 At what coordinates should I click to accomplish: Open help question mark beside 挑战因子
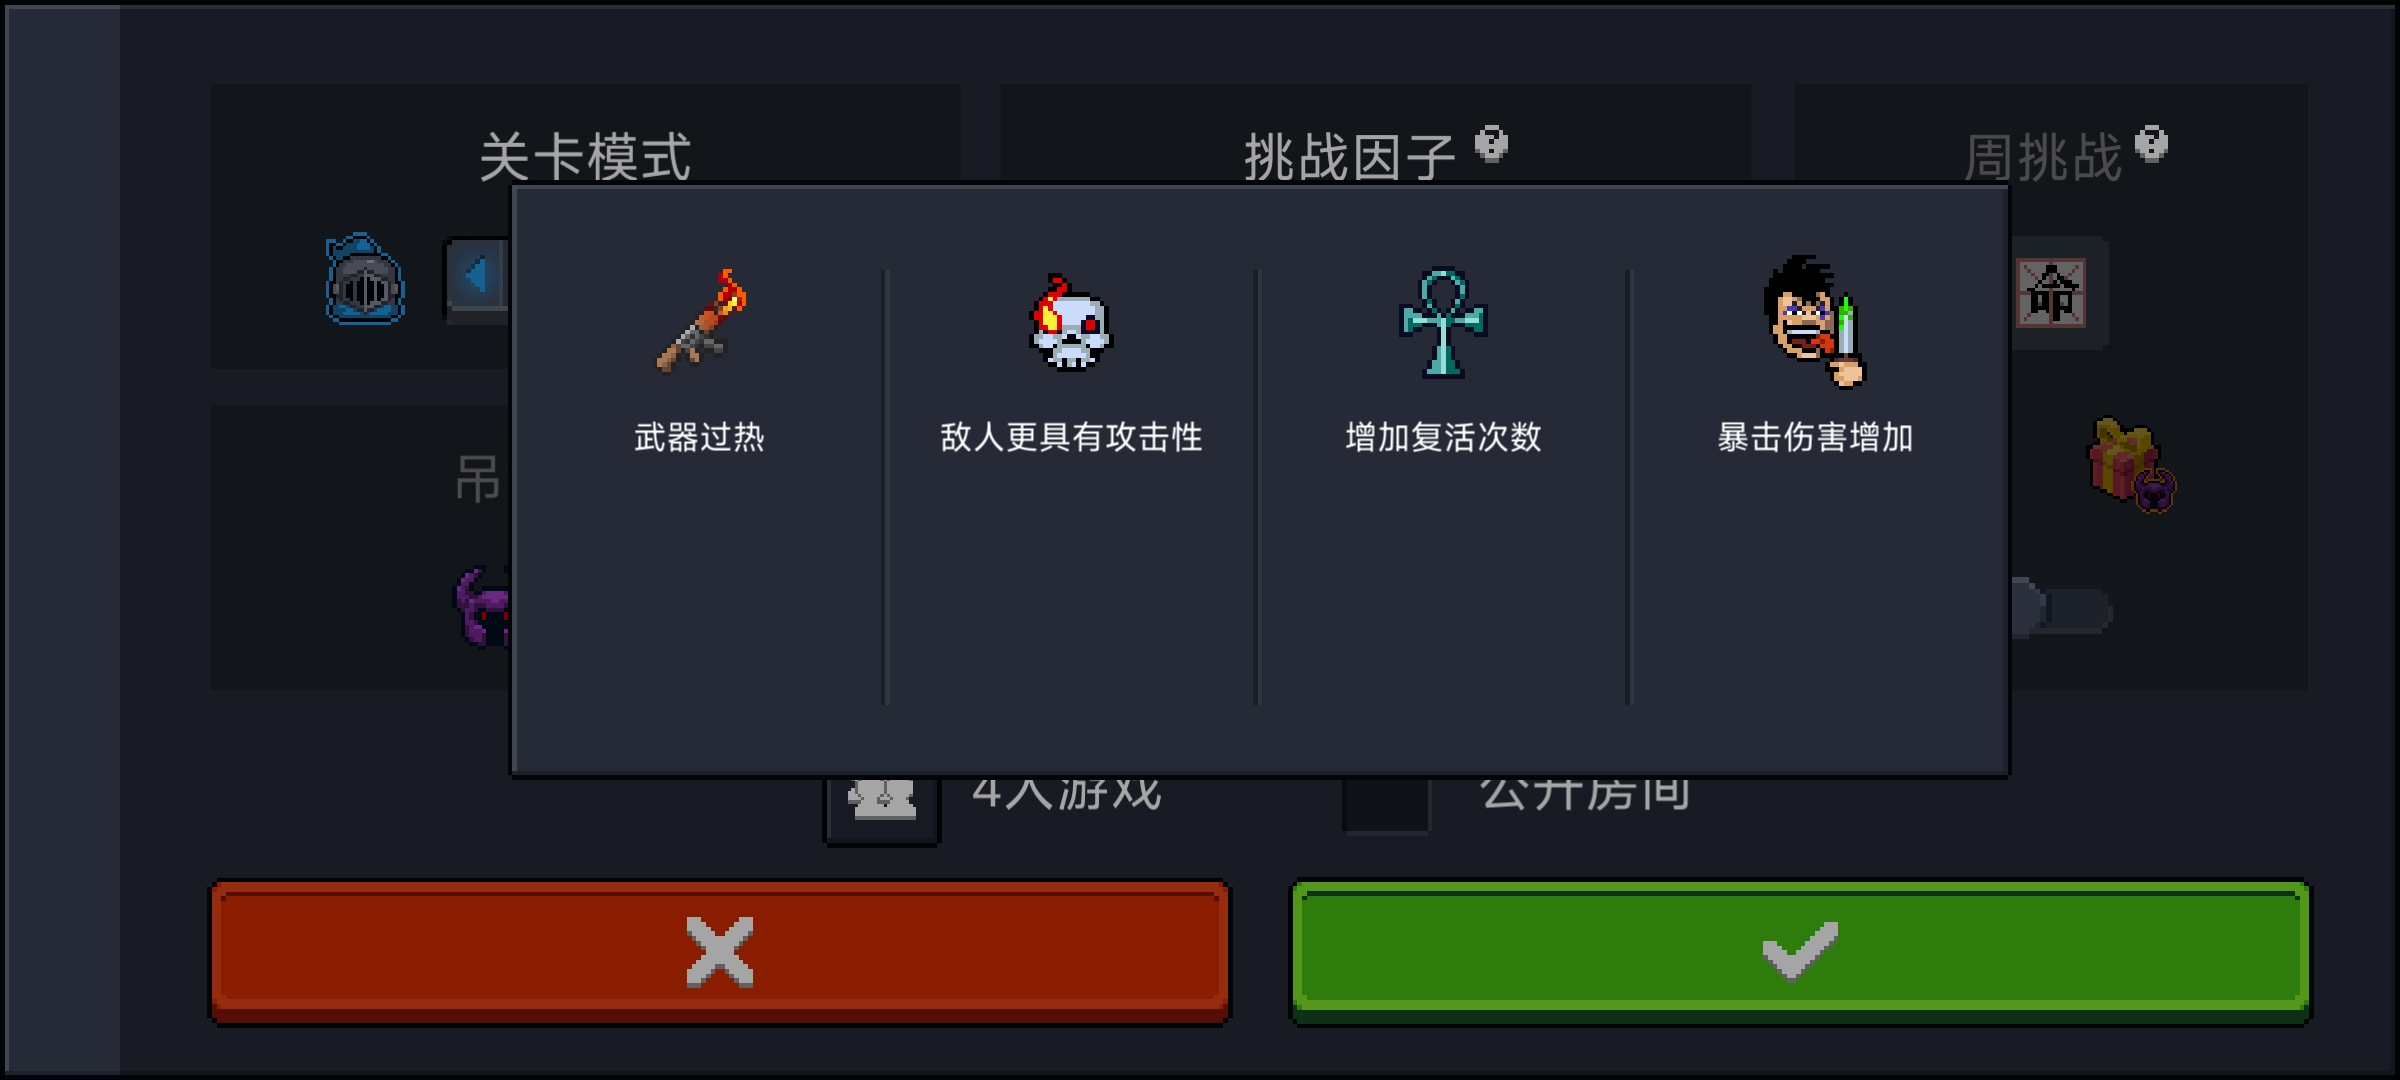point(1491,144)
